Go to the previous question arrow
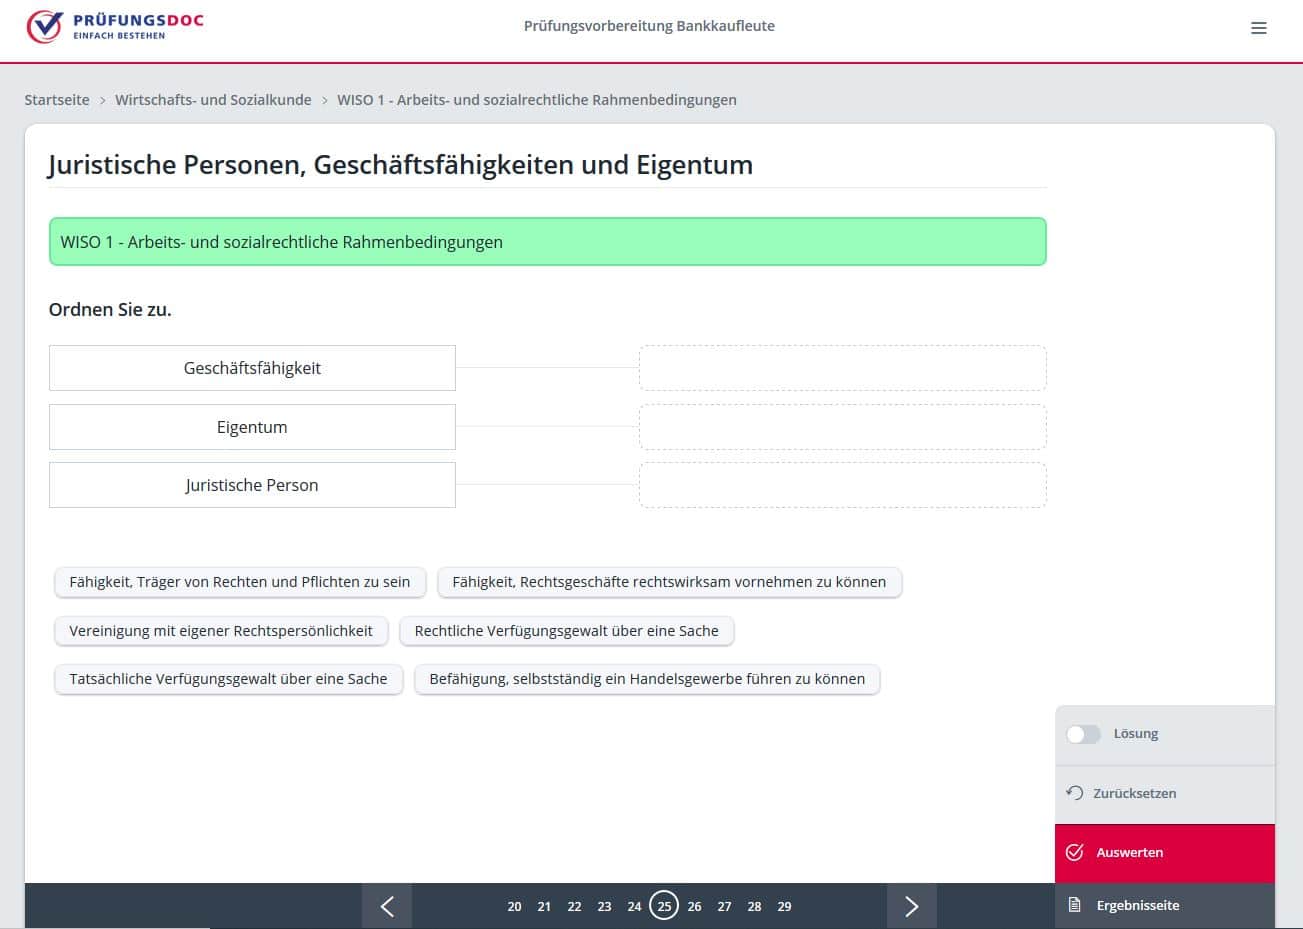 tap(387, 906)
